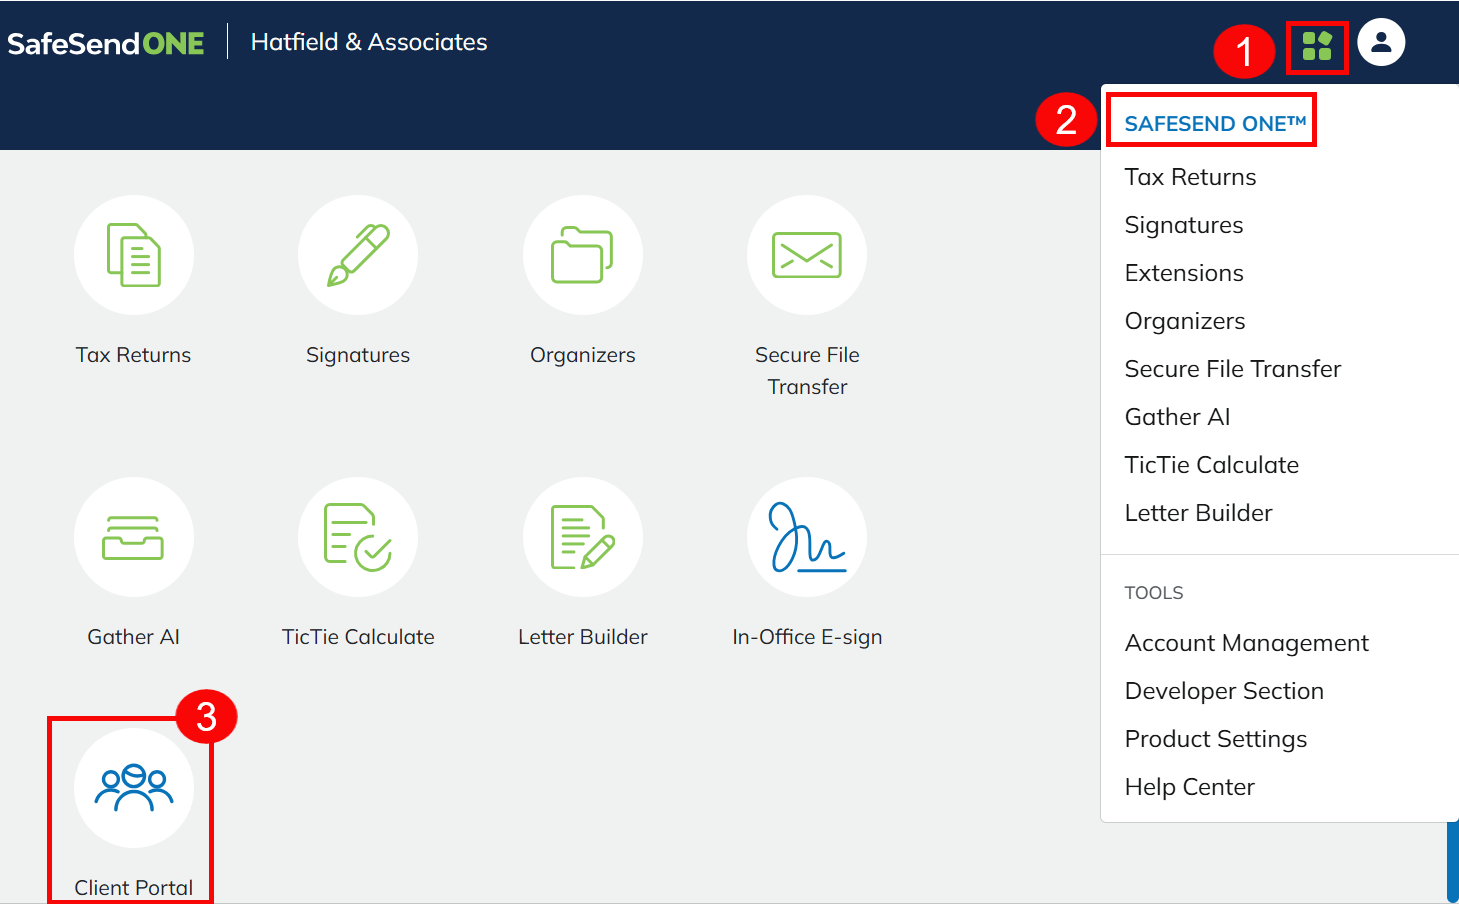Viewport: 1459px width, 904px height.
Task: Select Secure File Transfer in the menu
Action: pos(1232,369)
